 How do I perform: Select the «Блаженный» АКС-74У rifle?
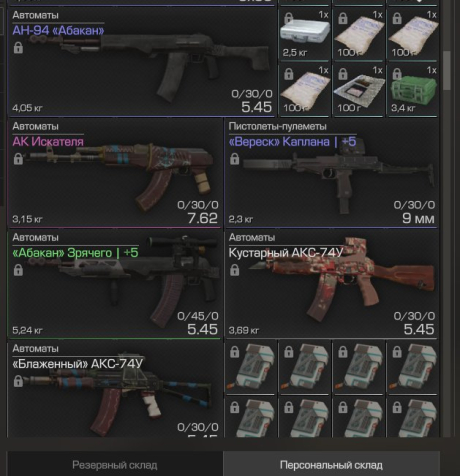pyautogui.click(x=114, y=389)
